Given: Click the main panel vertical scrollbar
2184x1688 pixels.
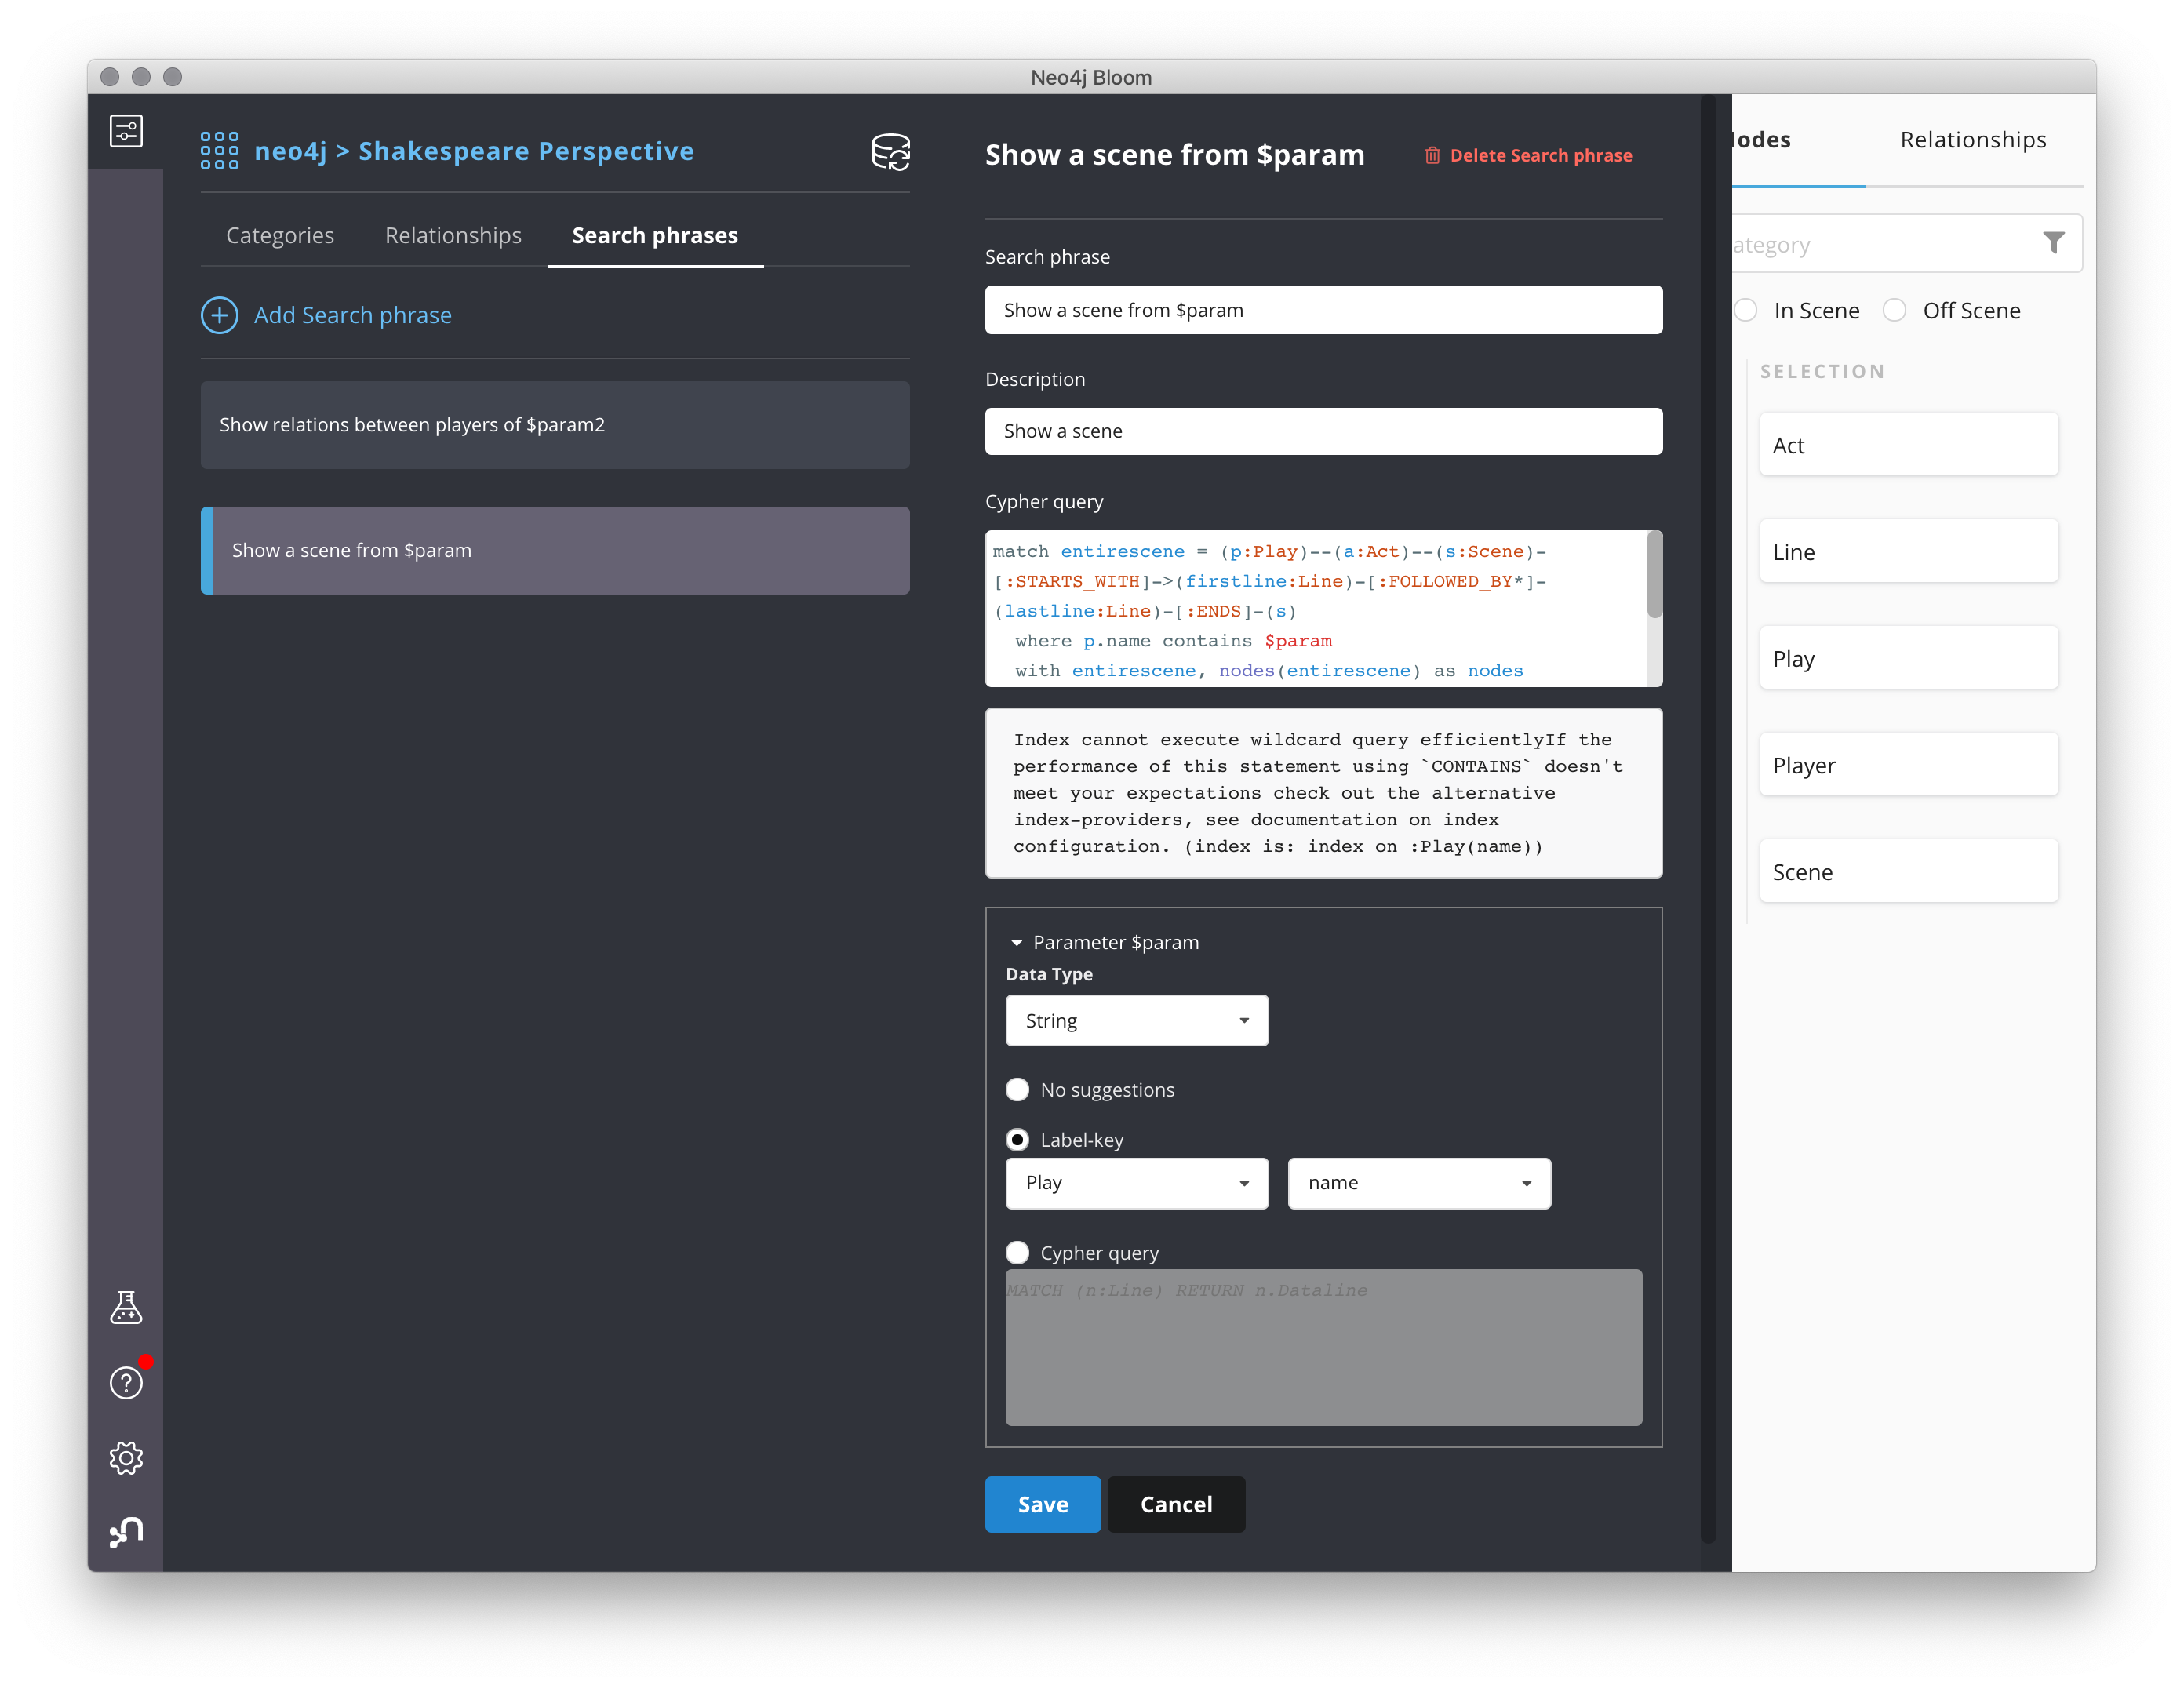Looking at the screenshot, I should [x=1708, y=820].
